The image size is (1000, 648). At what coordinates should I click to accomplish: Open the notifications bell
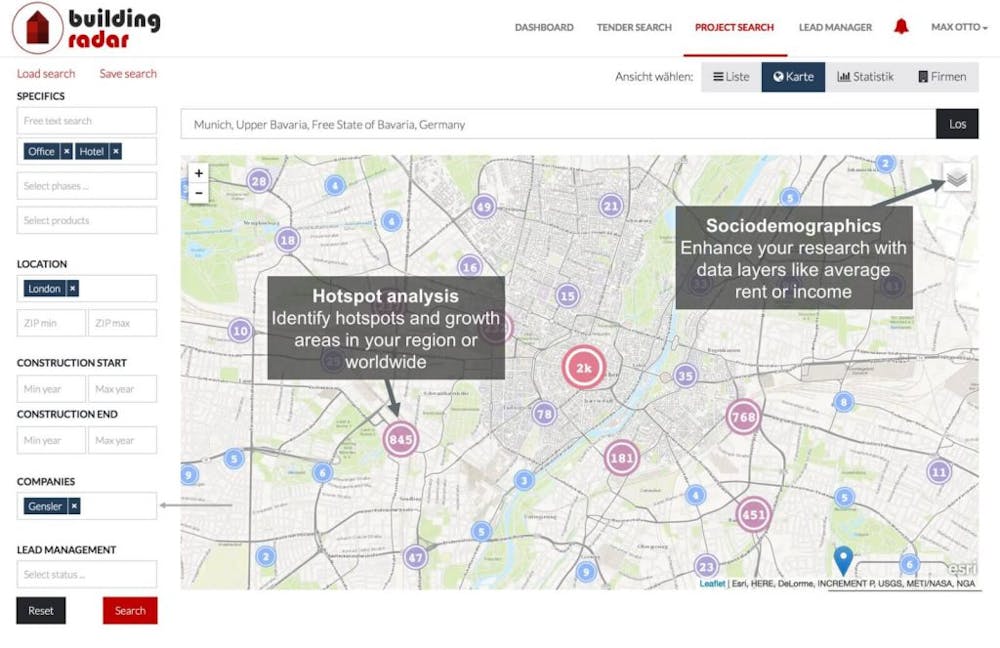click(901, 27)
